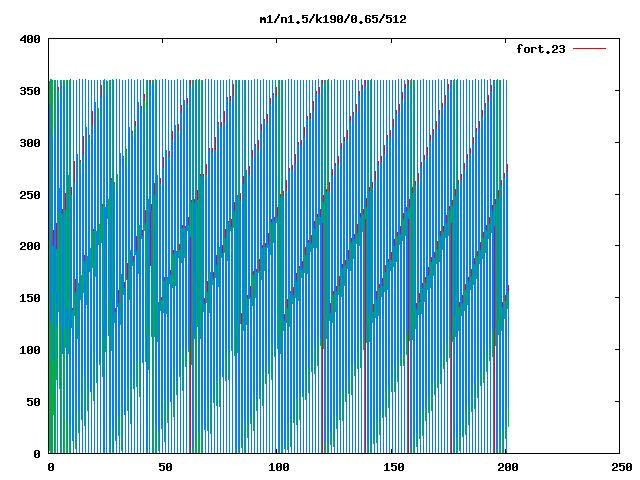
Task: Click y-axis label 300
Action: click(30, 143)
